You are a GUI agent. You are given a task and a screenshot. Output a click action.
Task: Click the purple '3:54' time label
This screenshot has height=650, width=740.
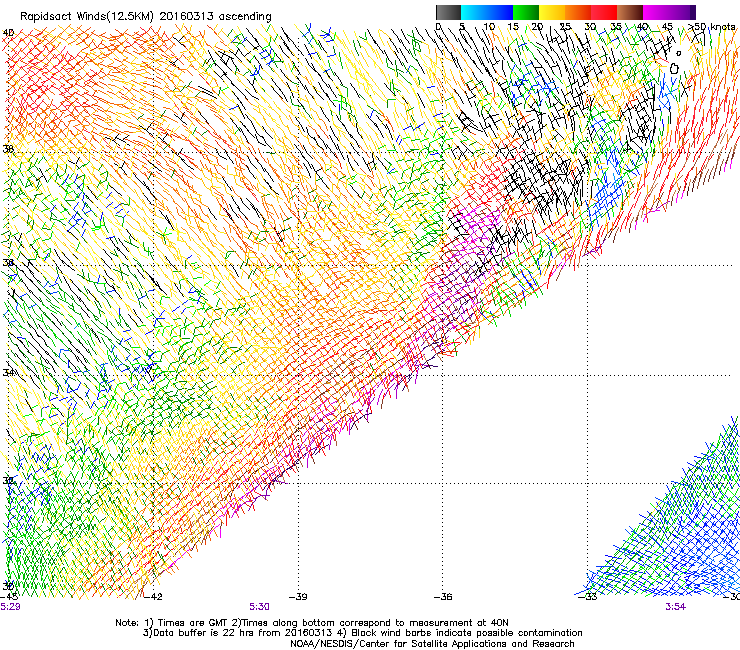click(675, 607)
